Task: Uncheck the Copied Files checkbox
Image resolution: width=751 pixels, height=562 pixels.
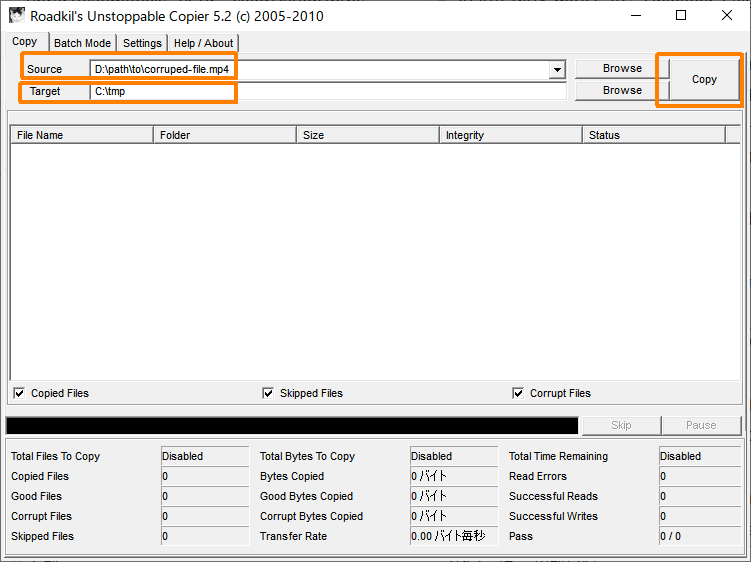Action: [x=19, y=393]
